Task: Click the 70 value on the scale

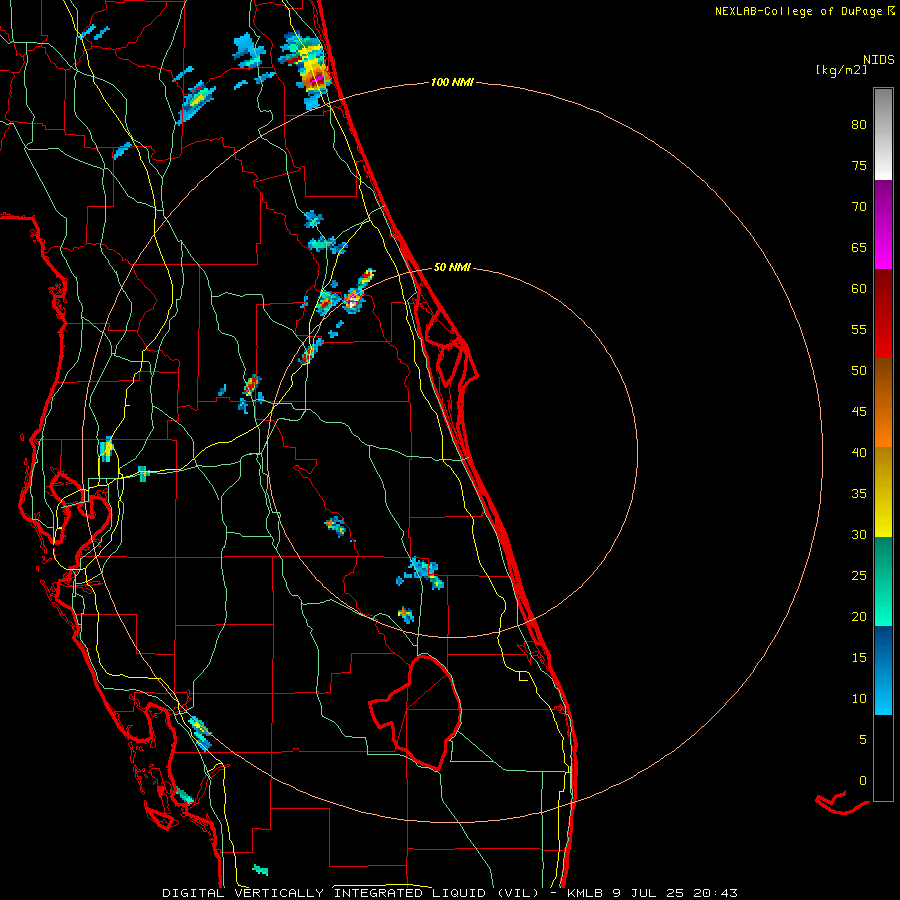Action: click(859, 207)
